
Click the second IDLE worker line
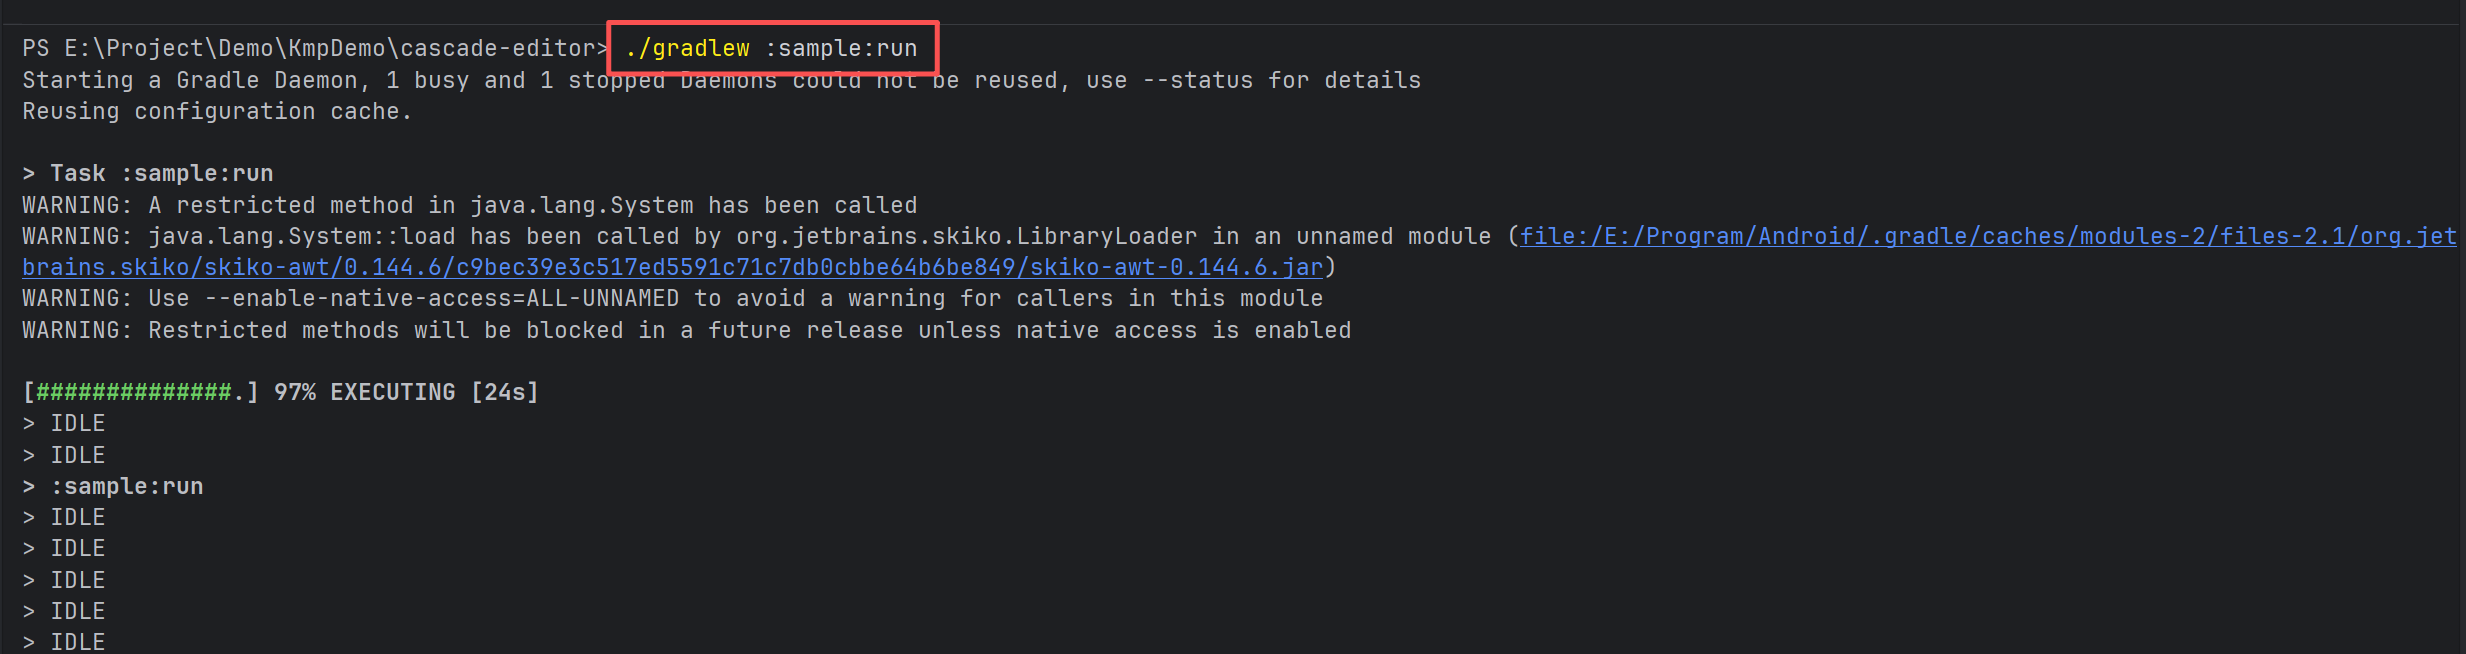(x=64, y=455)
